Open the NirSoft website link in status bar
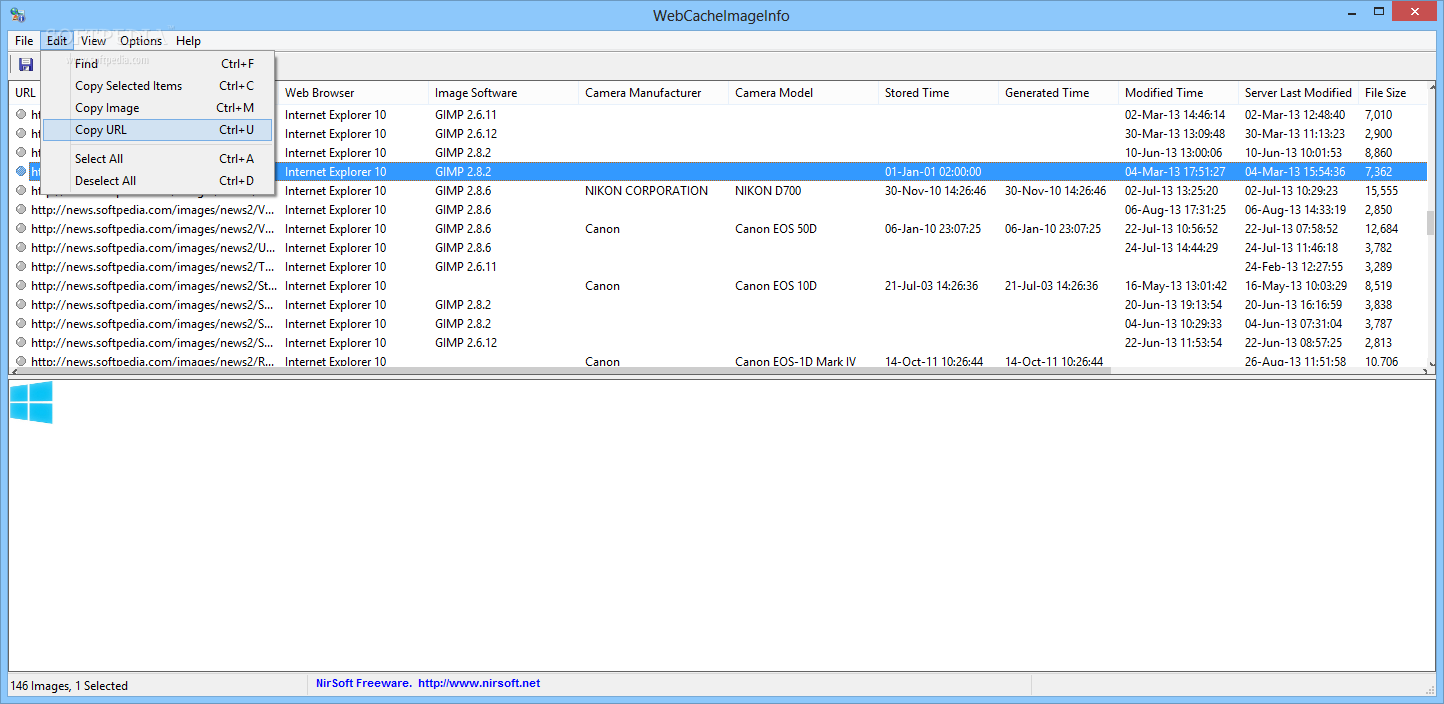The image size is (1444, 704). coord(479,684)
